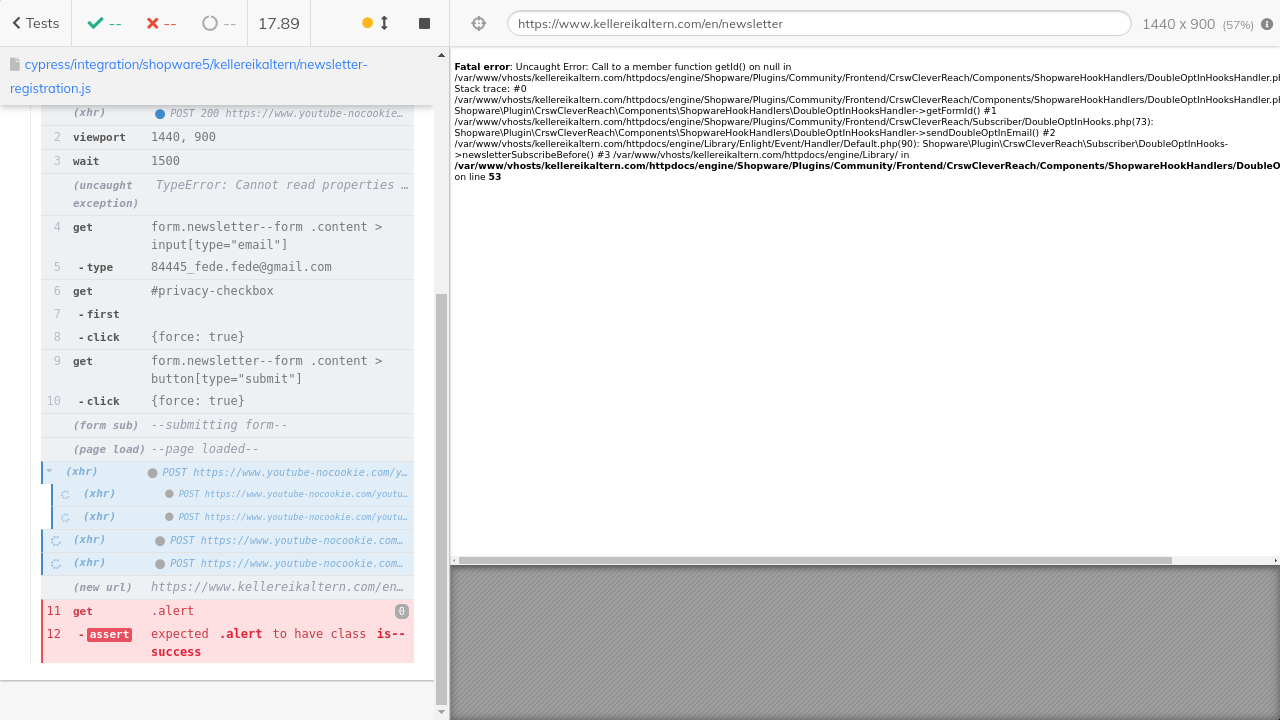Screen dimensions: 1280x720
Task: Open the selector playground crosshair
Action: (x=478, y=23)
